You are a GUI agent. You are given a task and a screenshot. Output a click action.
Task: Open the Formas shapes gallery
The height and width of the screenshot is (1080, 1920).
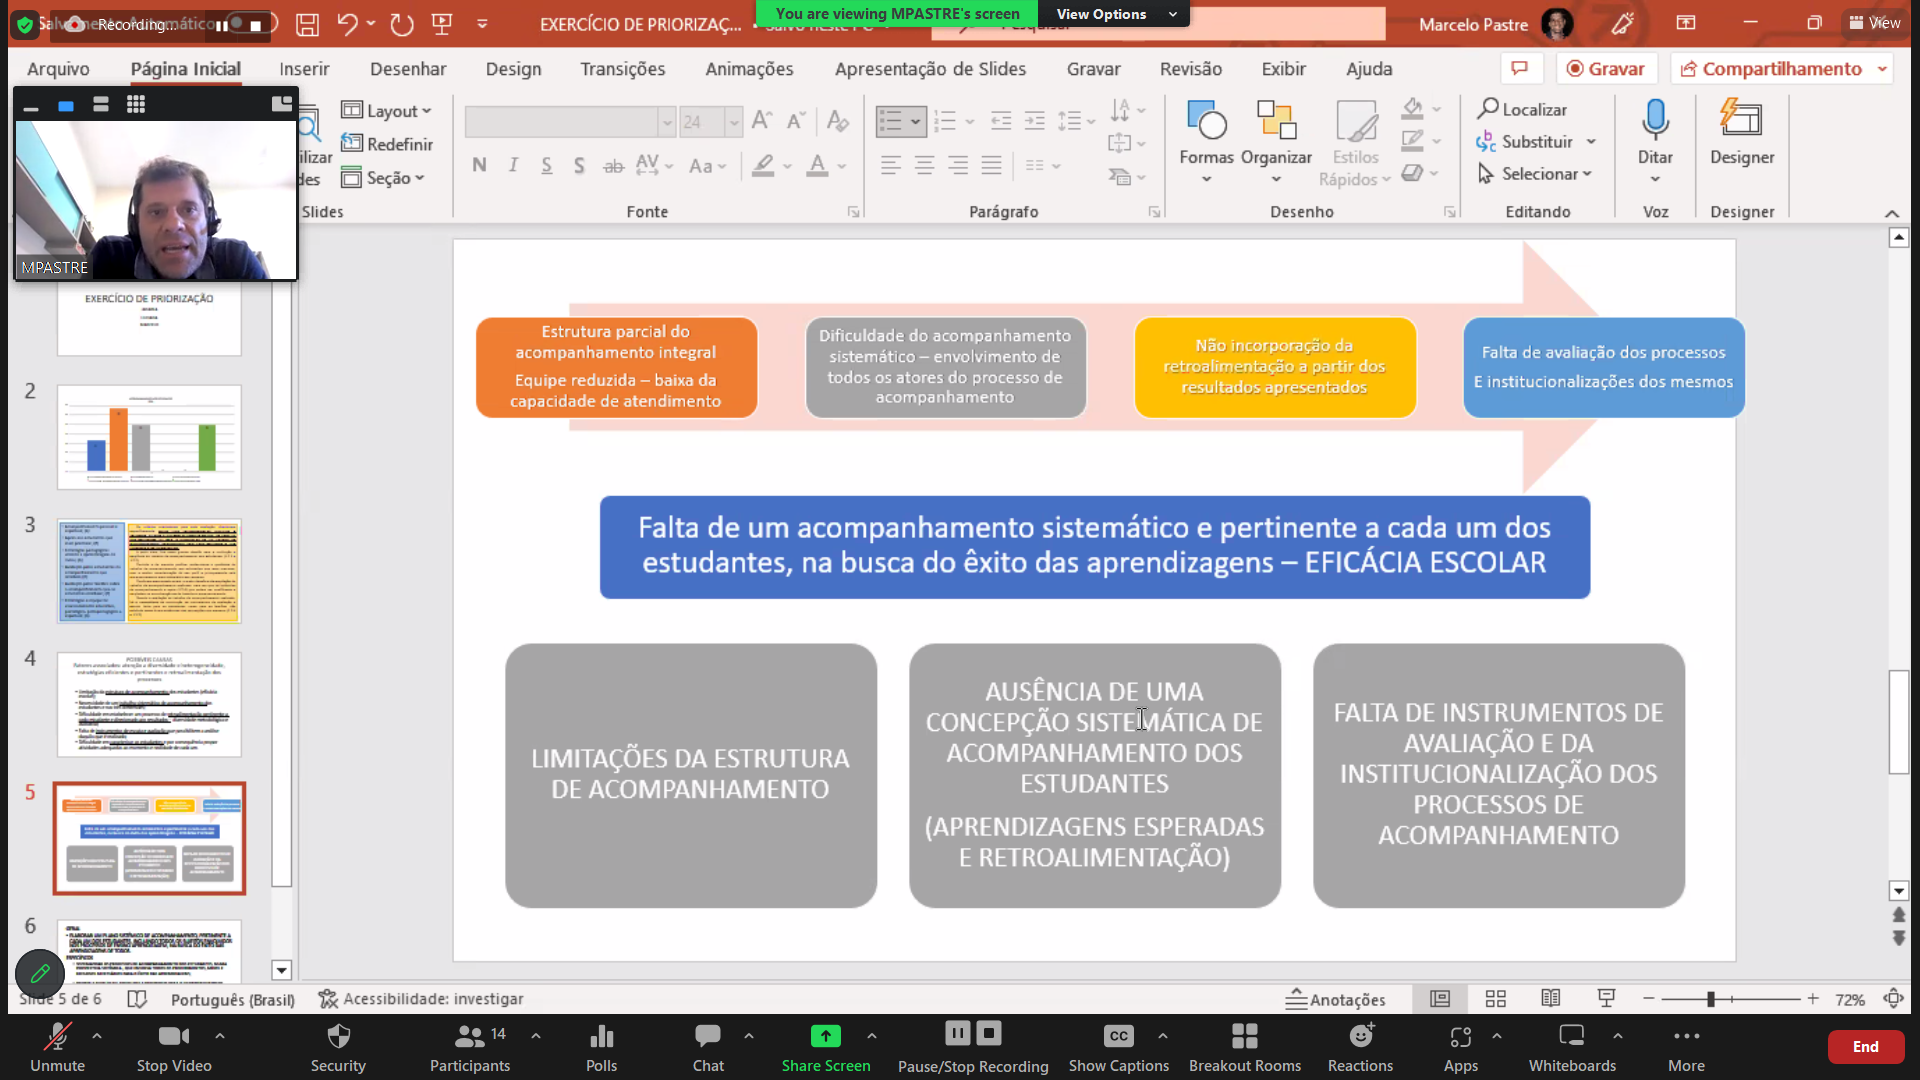coord(1206,140)
